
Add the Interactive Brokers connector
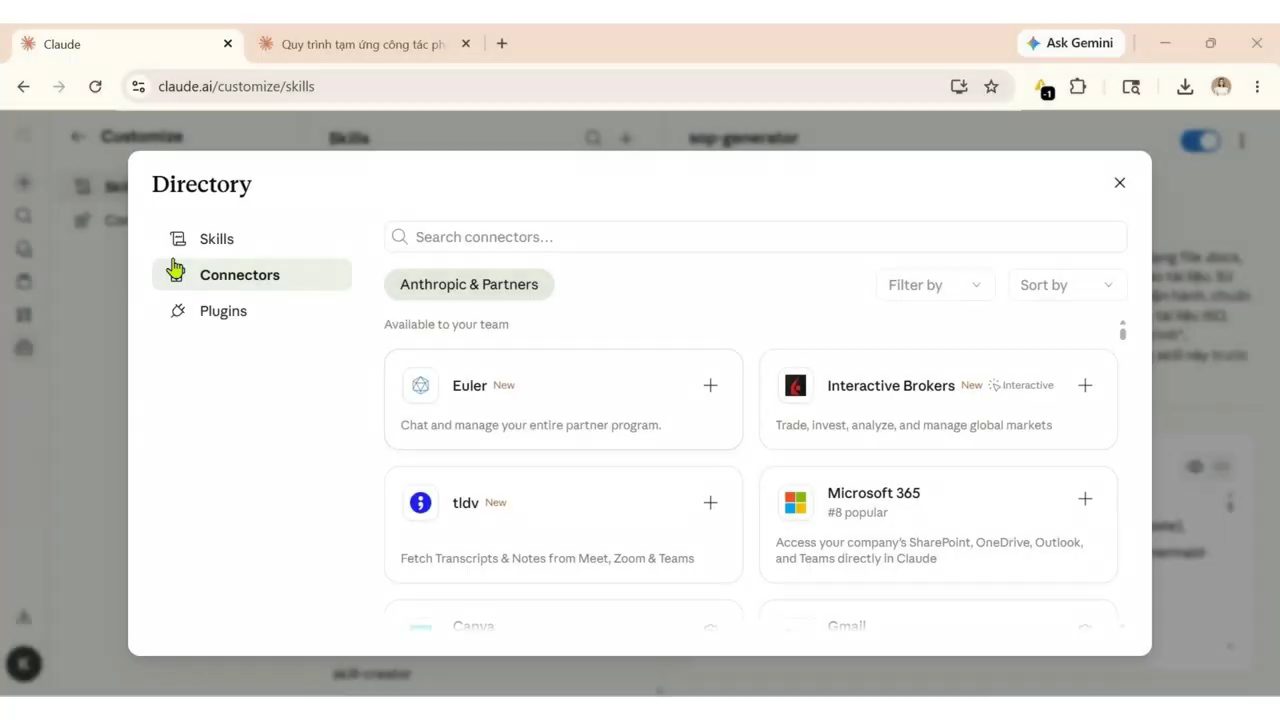[1085, 385]
